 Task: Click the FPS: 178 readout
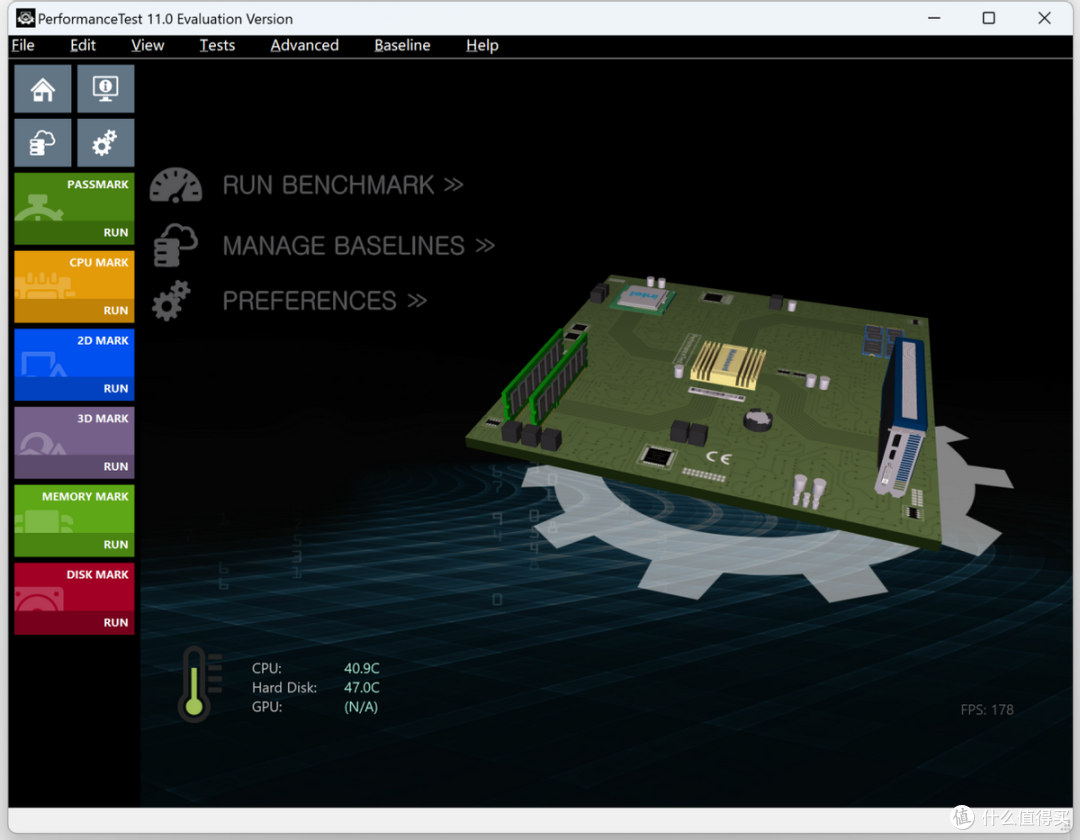click(987, 710)
